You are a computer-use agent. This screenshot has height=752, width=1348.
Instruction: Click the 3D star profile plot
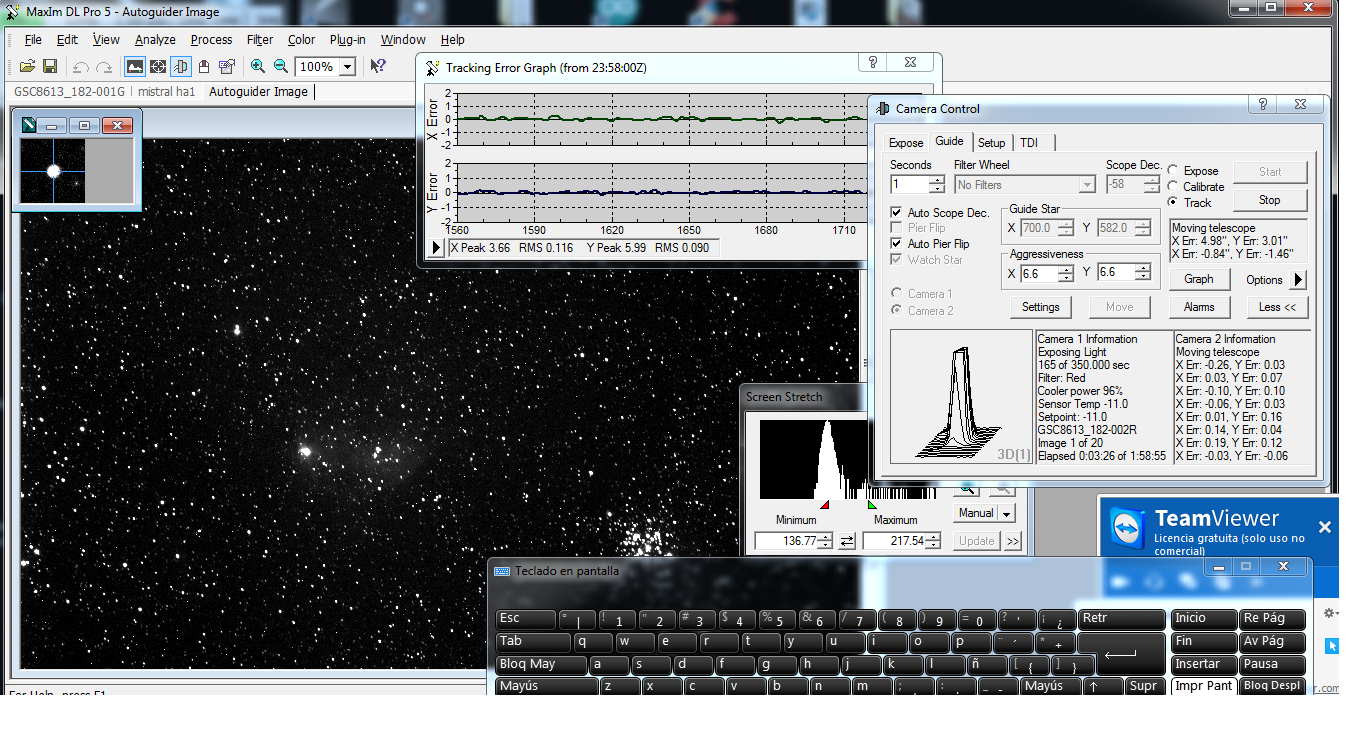(x=961, y=397)
